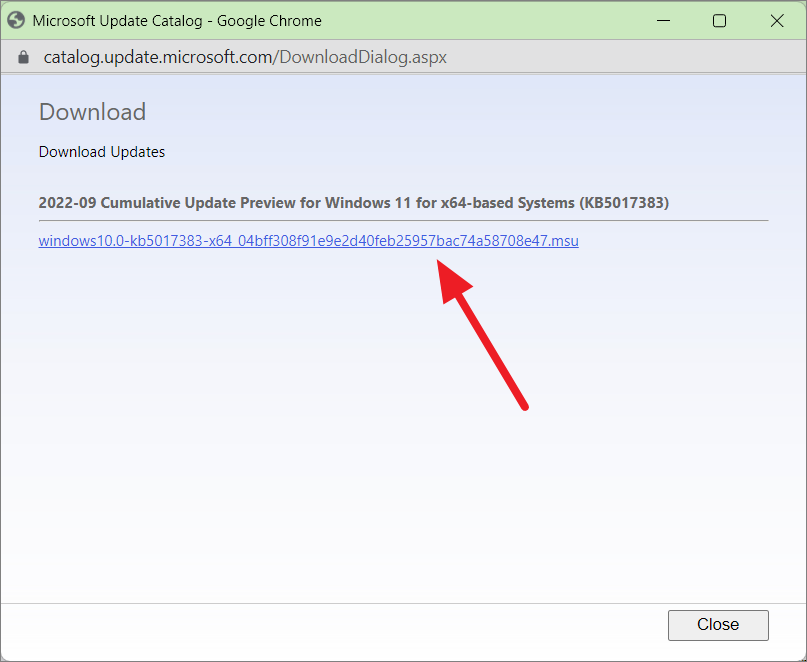Click the Download page heading

92,112
